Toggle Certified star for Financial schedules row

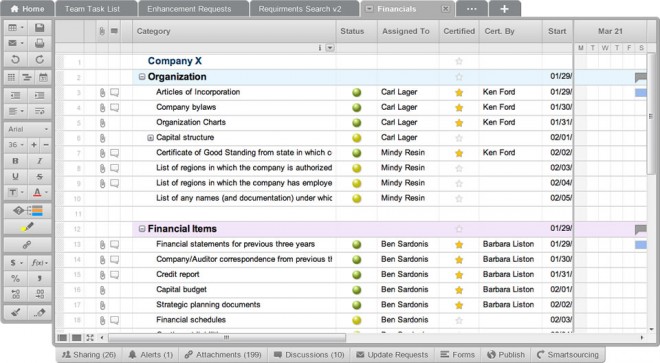(x=459, y=320)
